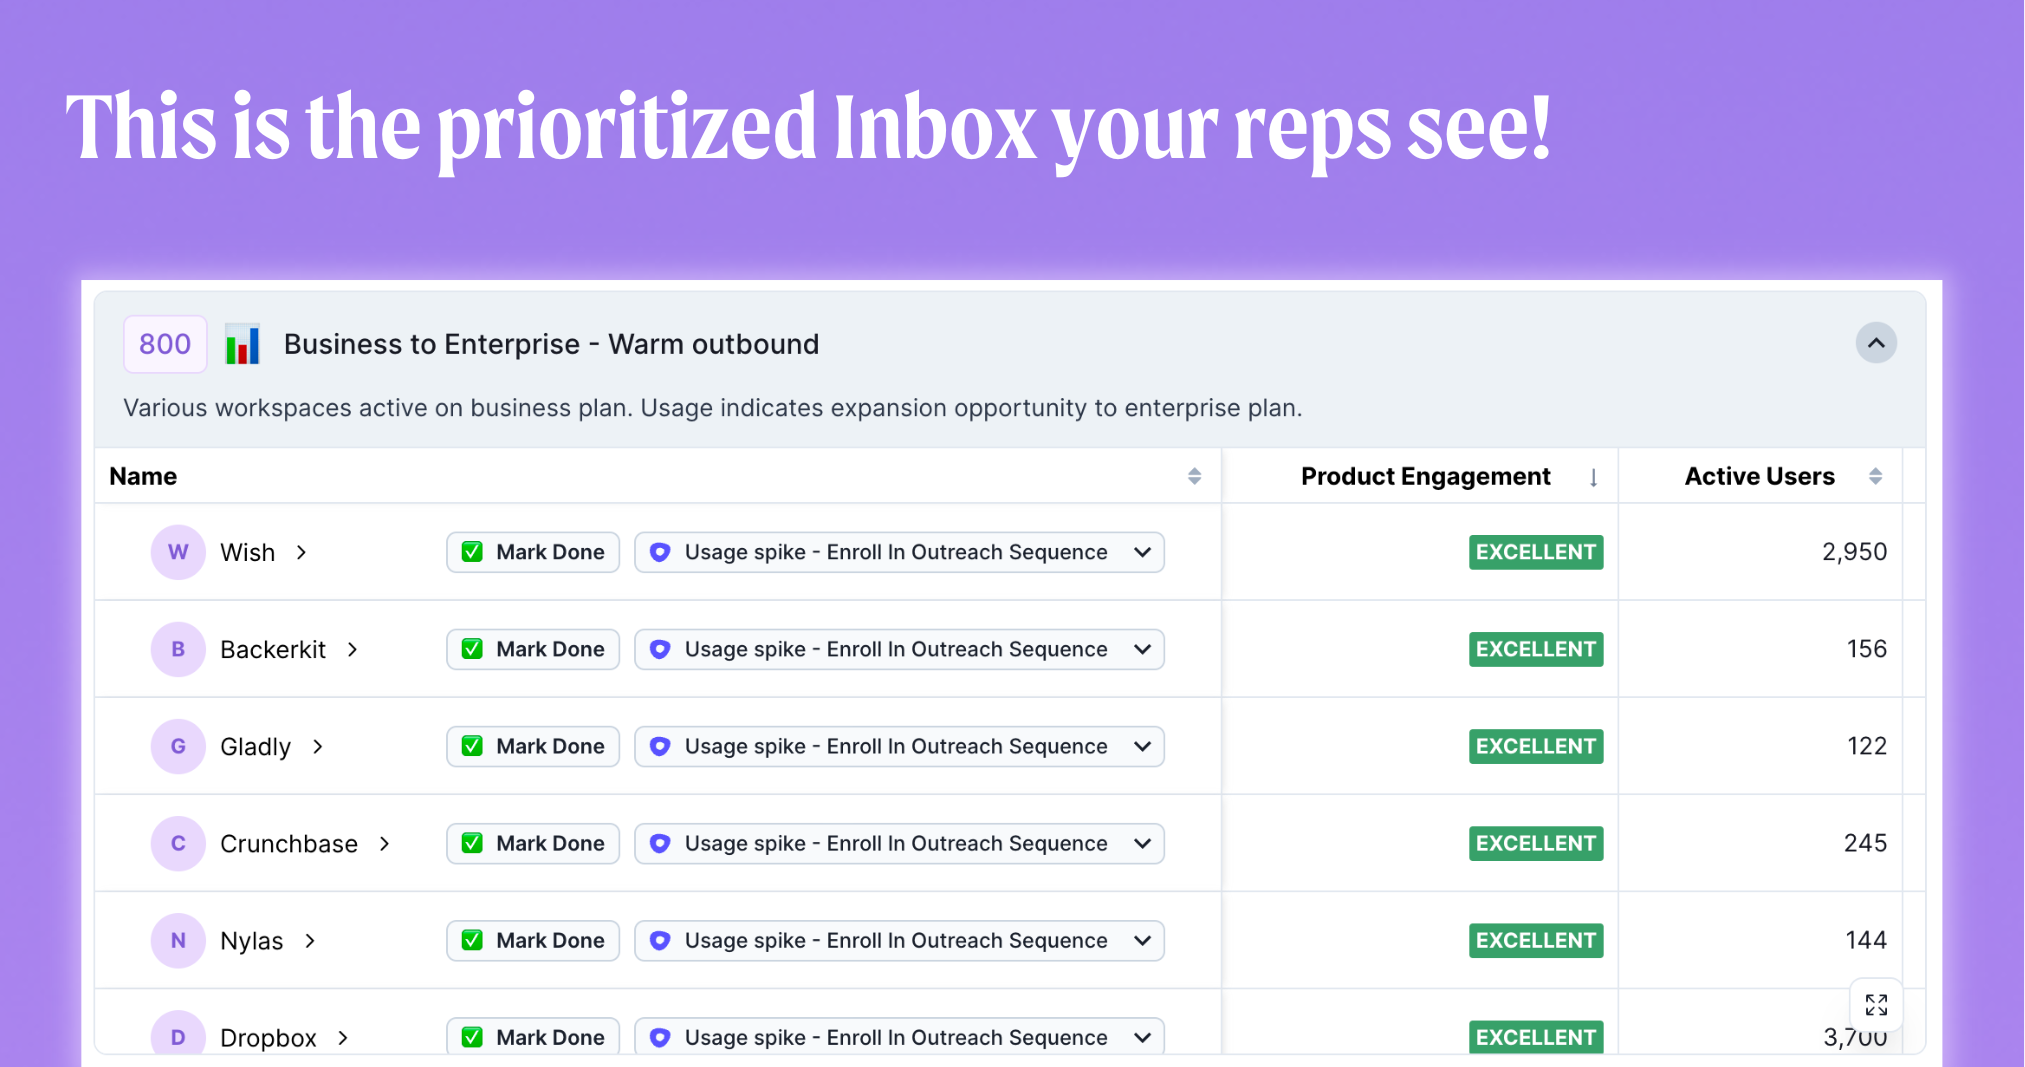
Task: Click the section title Business to Enterprise
Action: (x=551, y=344)
